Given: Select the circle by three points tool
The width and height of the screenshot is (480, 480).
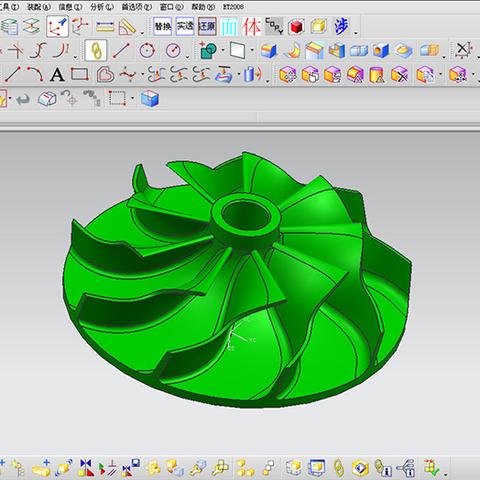Looking at the screenshot, I should tap(147, 50).
